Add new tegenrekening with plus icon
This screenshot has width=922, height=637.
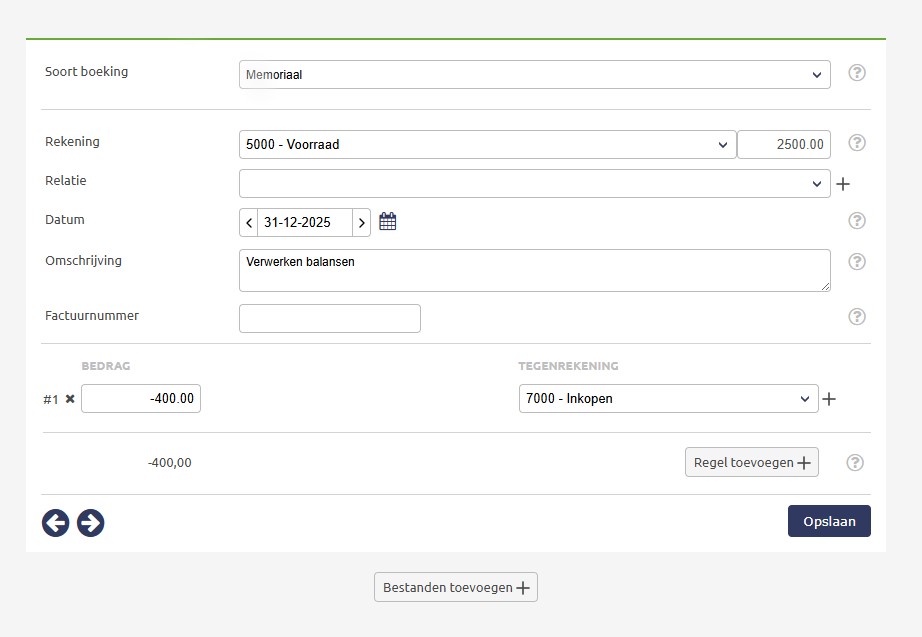point(828,400)
